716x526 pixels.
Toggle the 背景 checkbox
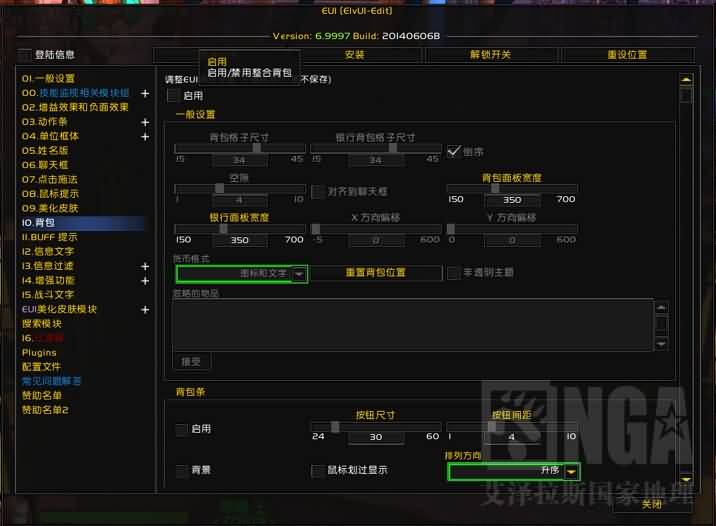(181, 470)
